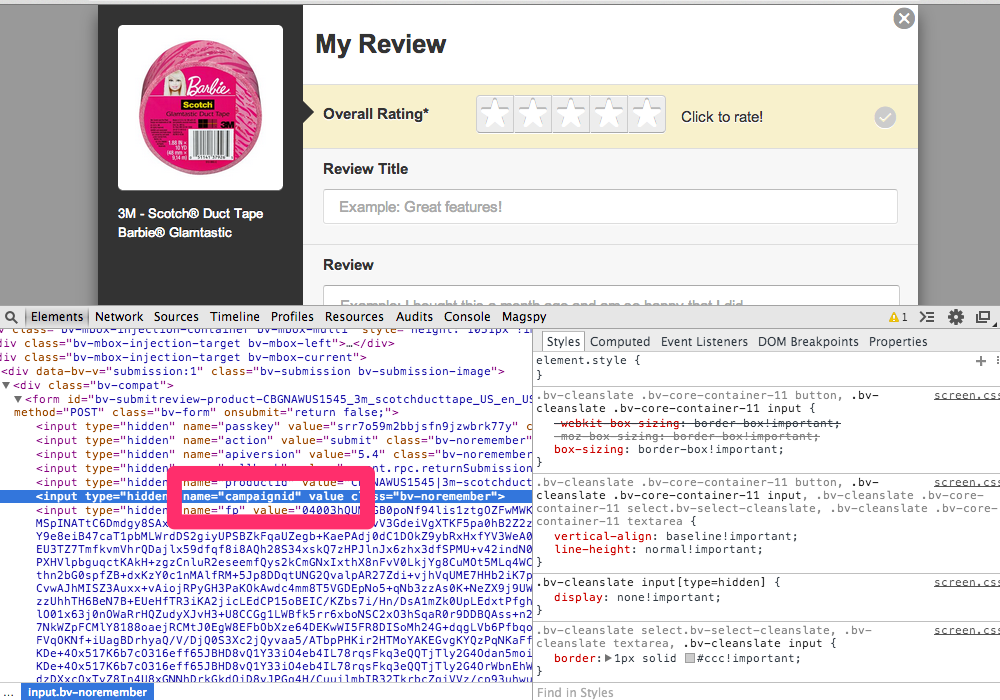Image resolution: width=1000 pixels, height=700 pixels.
Task: Click the warning count indicator
Action: pyautogui.click(x=898, y=317)
